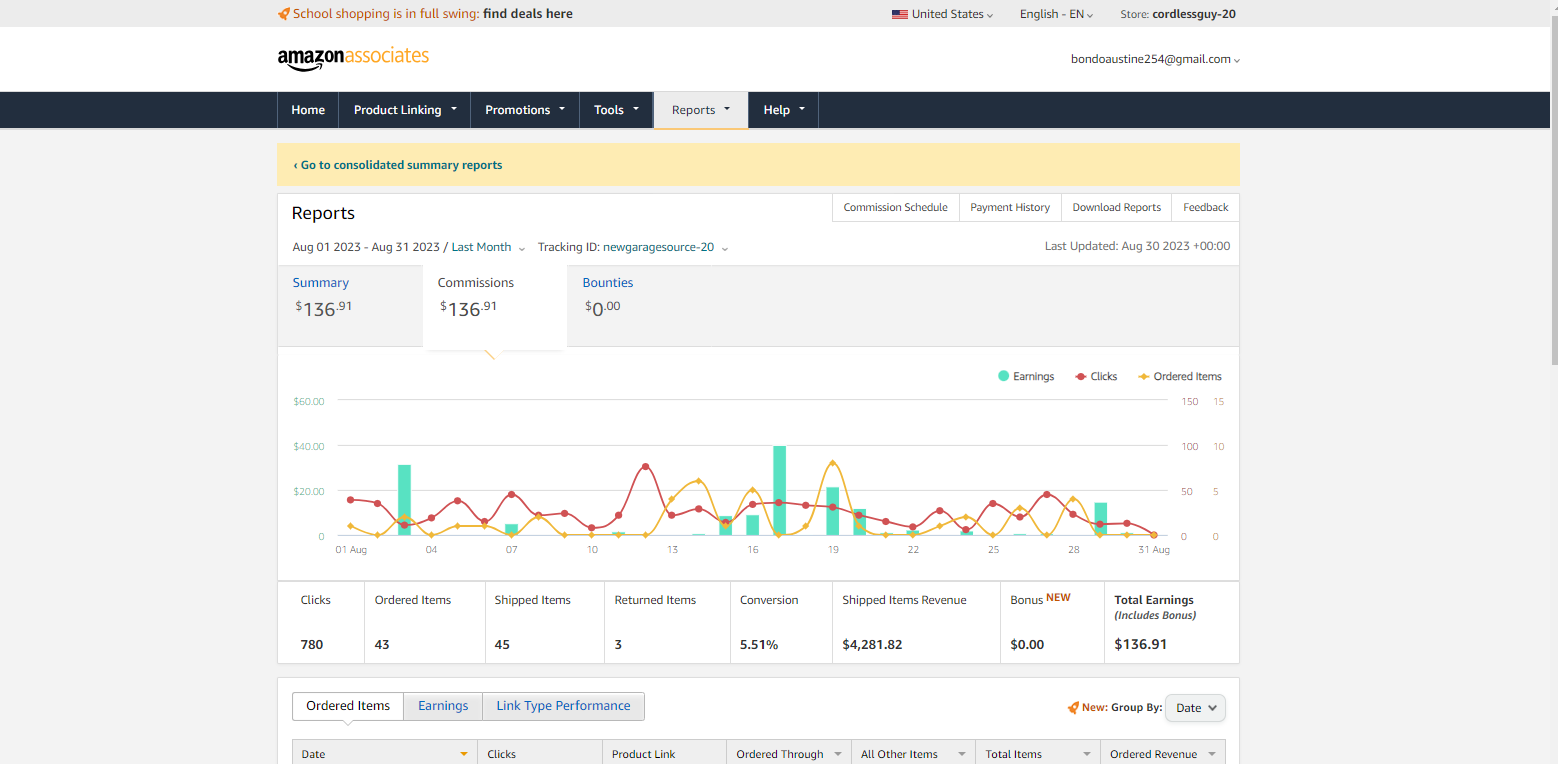Sort by the Date column header arrow
The image size is (1558, 764).
(464, 754)
